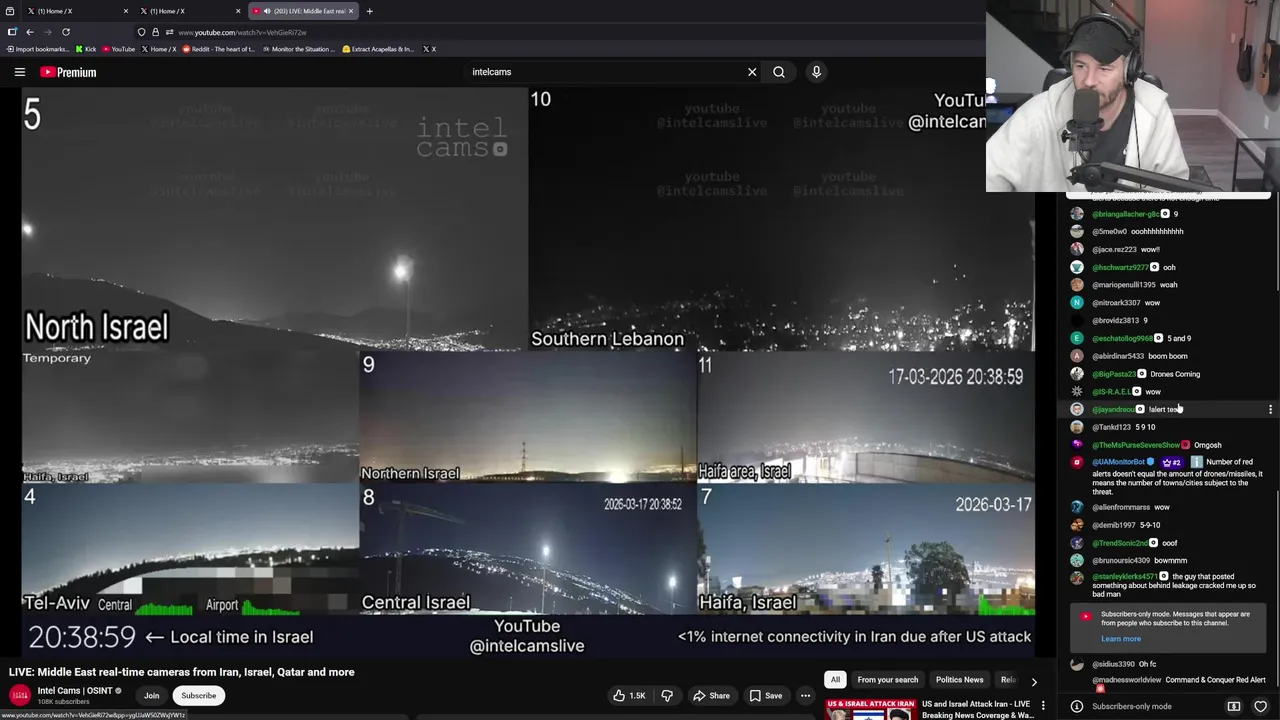This screenshot has width=1280, height=720.
Task: Click the Southern Lebanon camera 10 feed
Action: pyautogui.click(x=782, y=220)
